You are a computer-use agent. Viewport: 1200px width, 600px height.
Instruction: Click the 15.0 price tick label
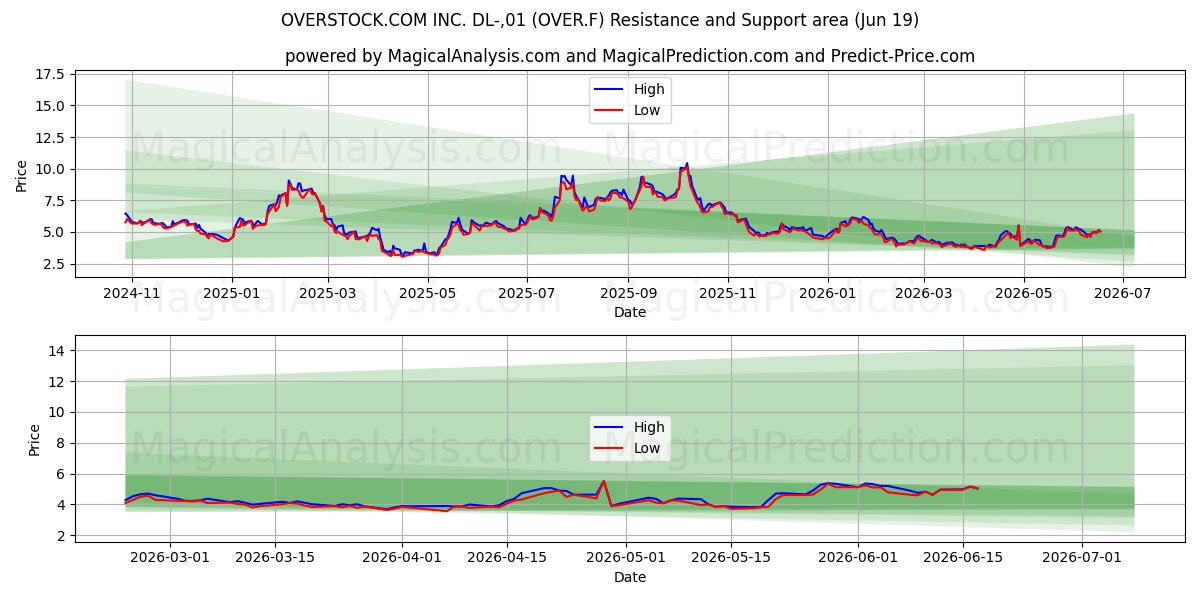50,106
